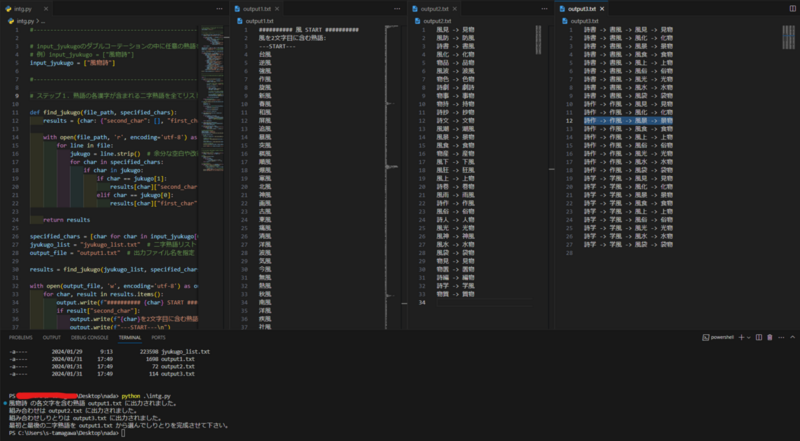Click the split editor layout icon beside output3.txt
Viewport: 800px width, 441px height.
[x=792, y=9]
